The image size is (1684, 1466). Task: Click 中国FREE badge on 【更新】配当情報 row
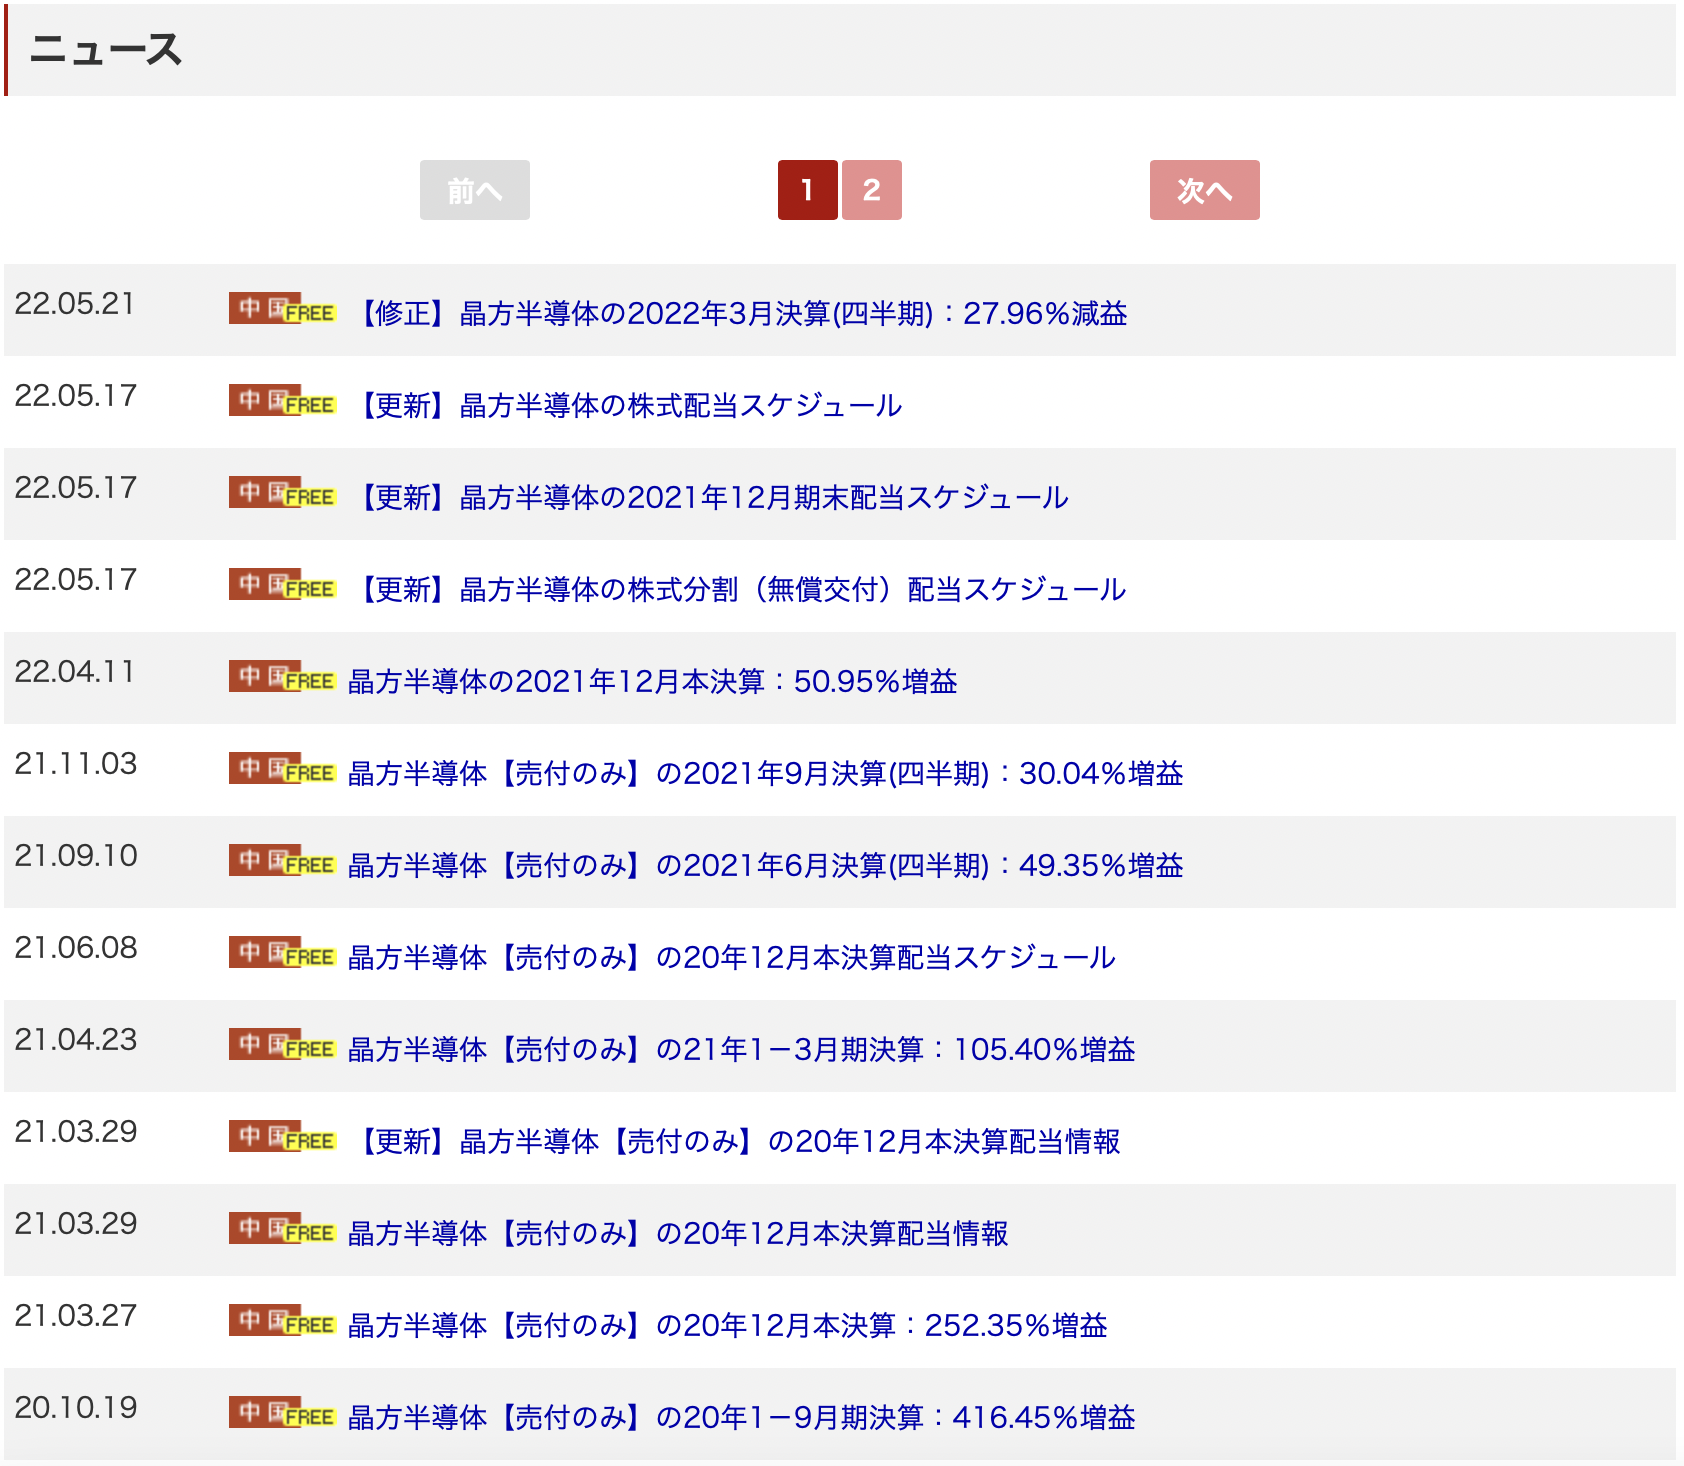click(x=283, y=1137)
